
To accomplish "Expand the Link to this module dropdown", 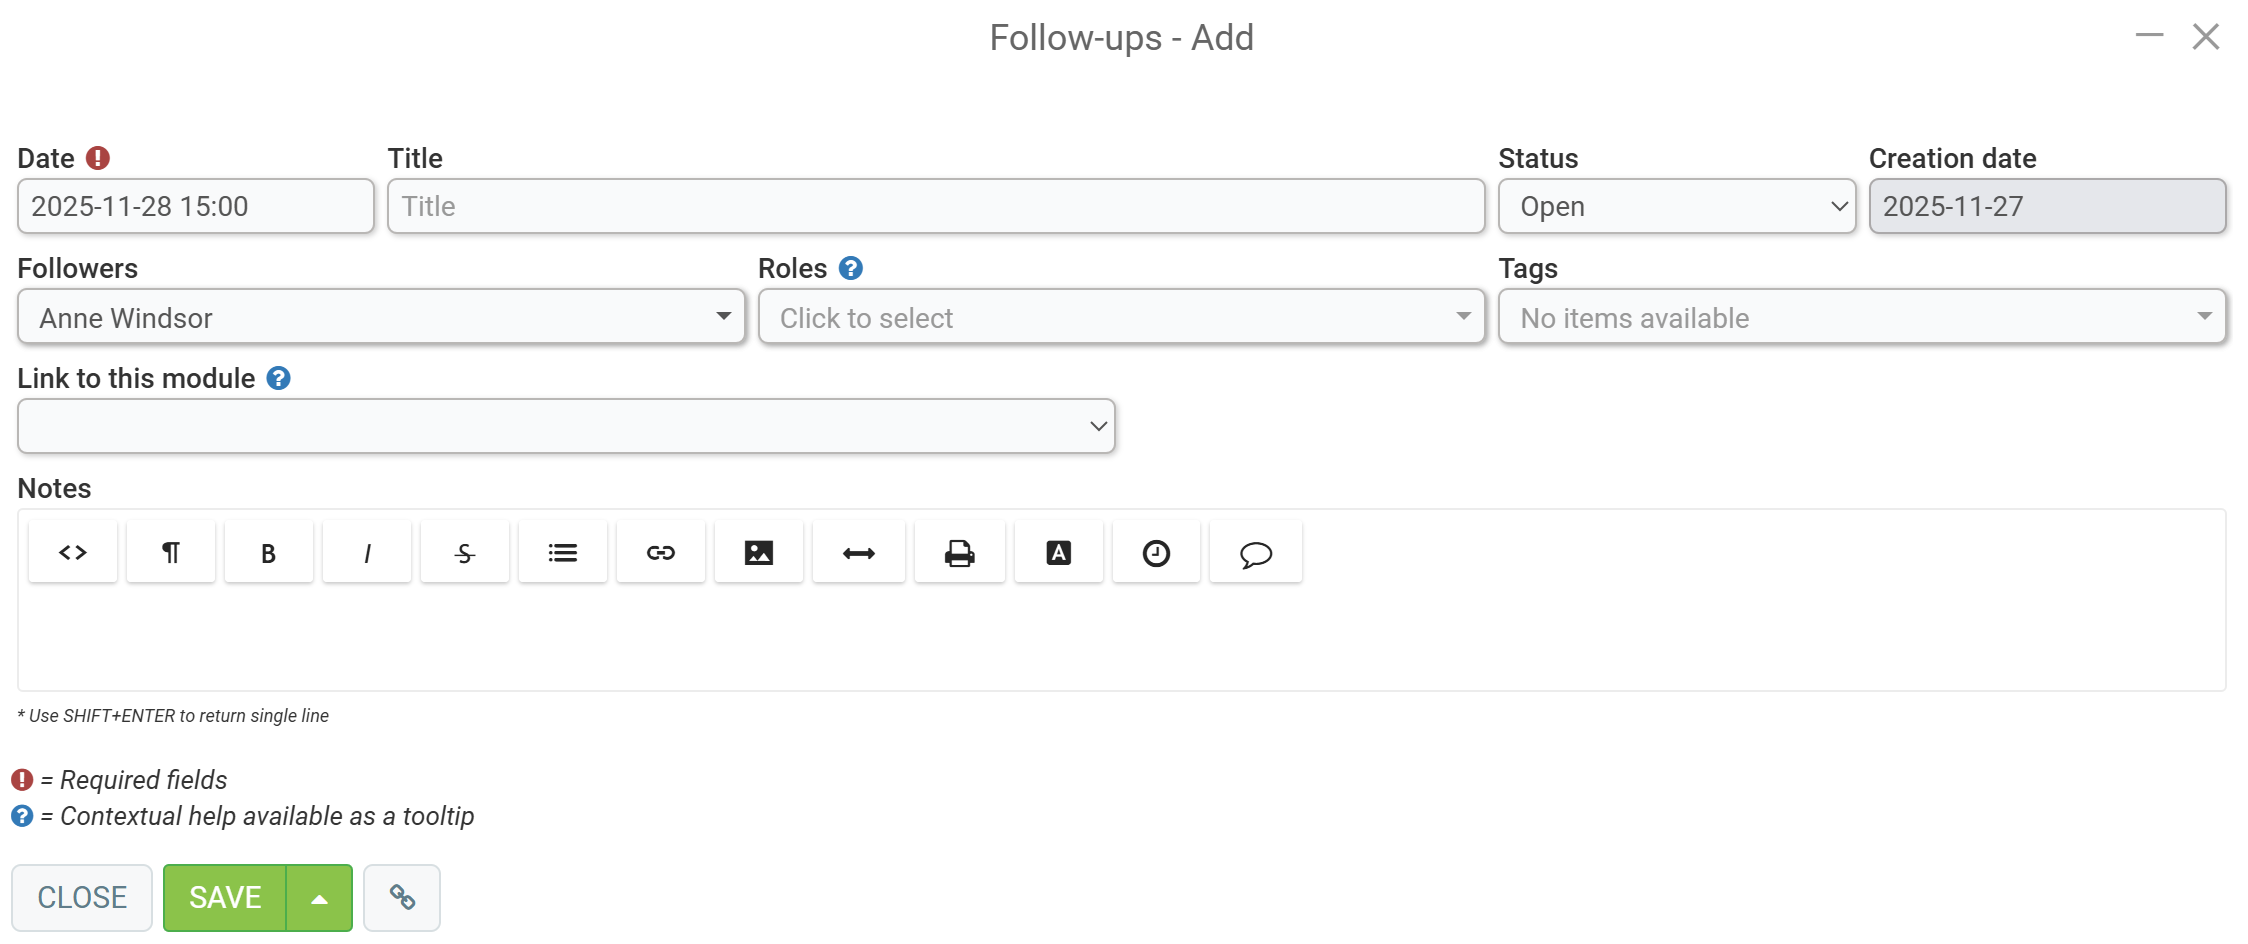I will (x=566, y=427).
